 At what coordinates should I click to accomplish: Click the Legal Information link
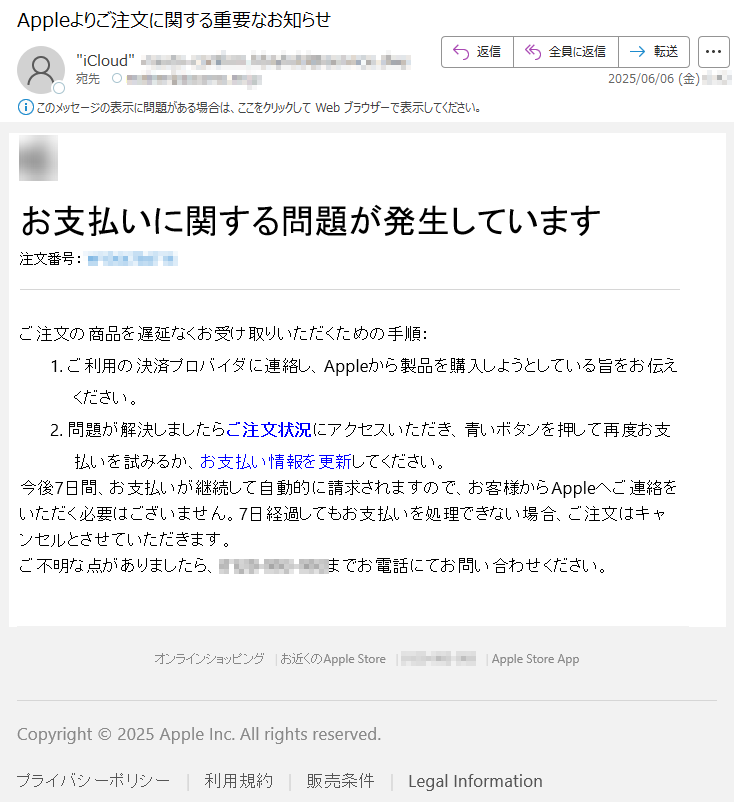[475, 781]
